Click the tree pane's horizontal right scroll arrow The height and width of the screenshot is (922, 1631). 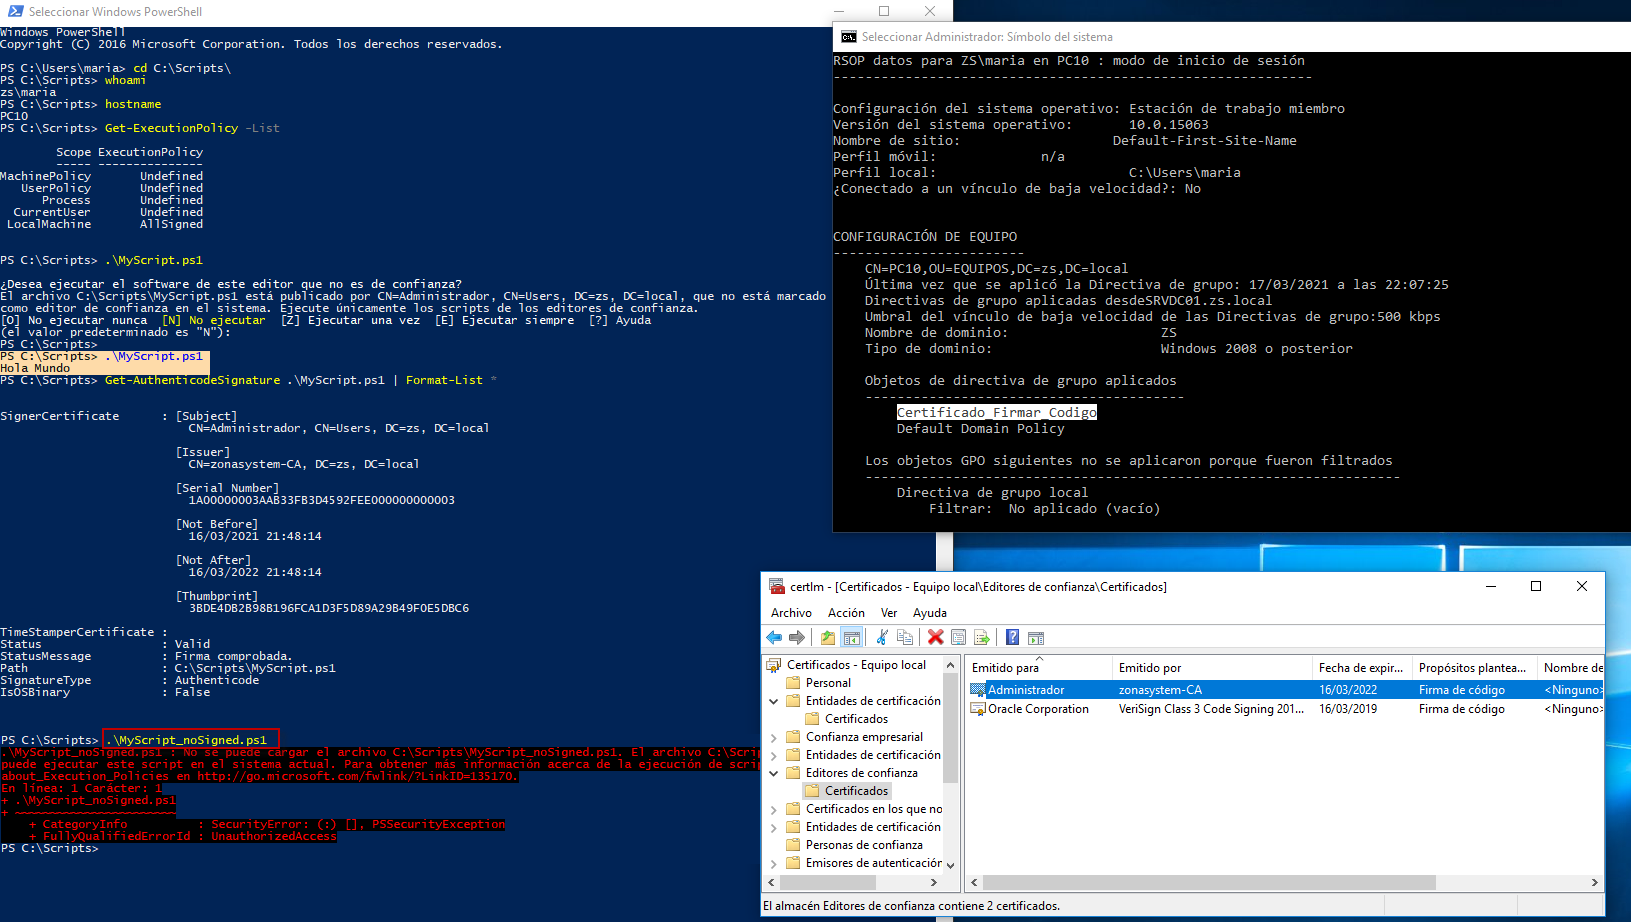tap(933, 883)
